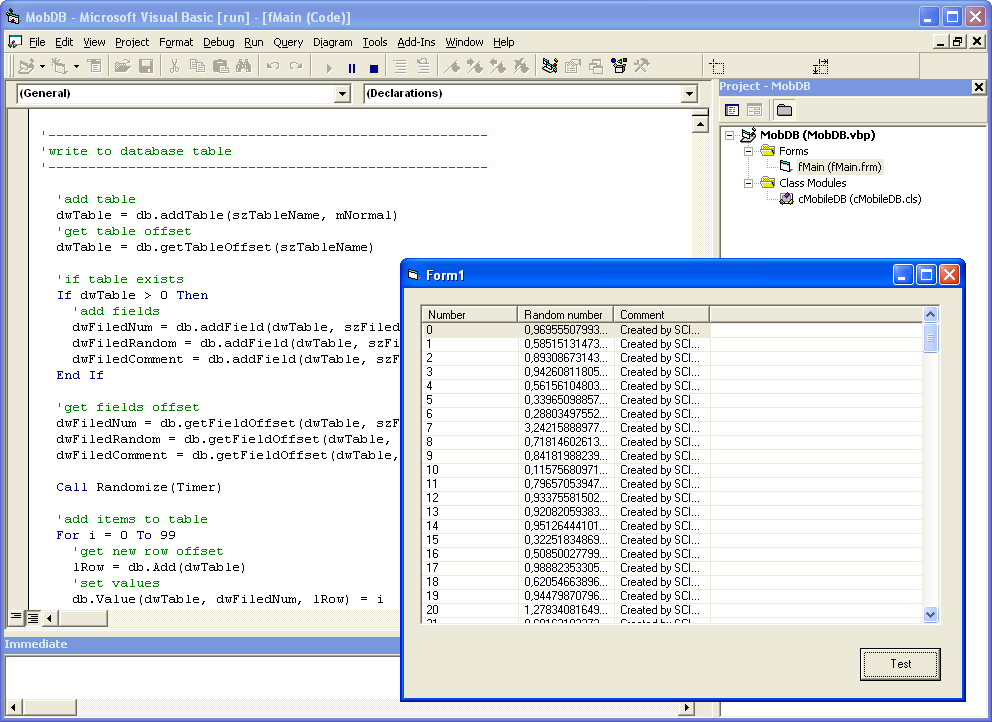Click the Form1 list vertical scrollbar thumb

(931, 338)
